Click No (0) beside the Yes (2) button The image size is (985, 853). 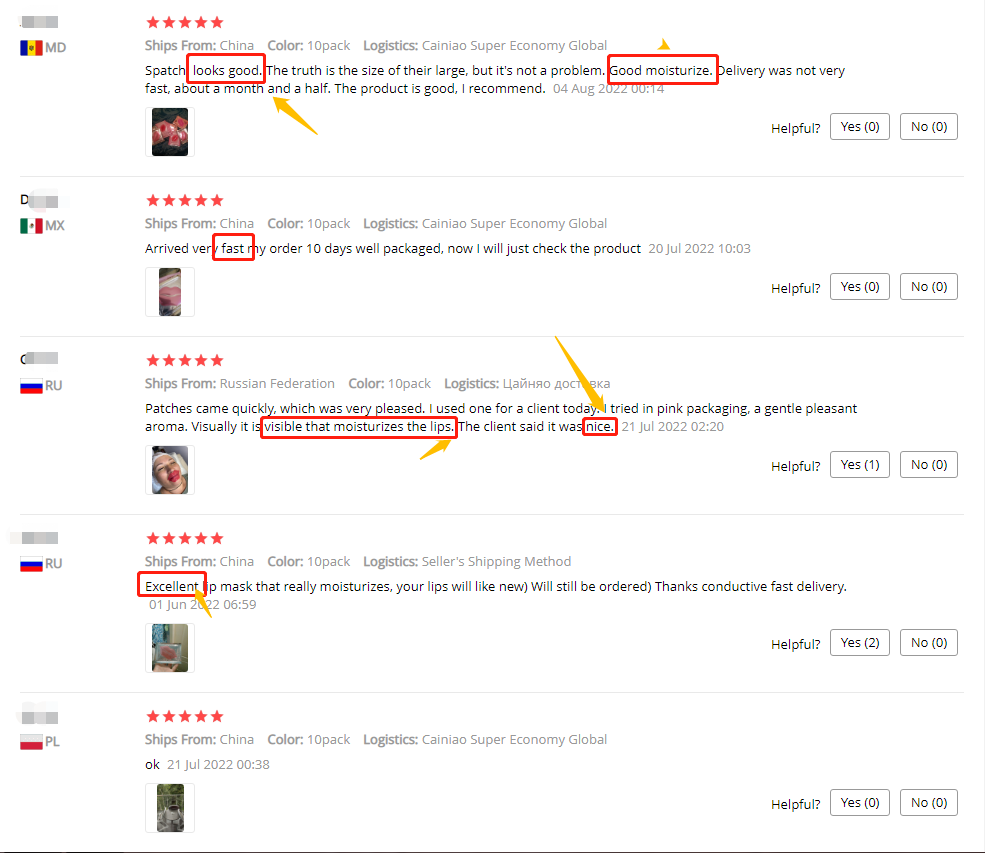coord(928,643)
